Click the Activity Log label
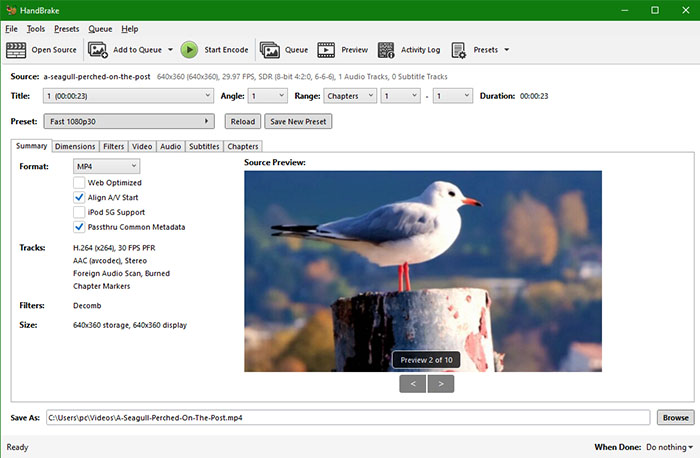 click(421, 50)
